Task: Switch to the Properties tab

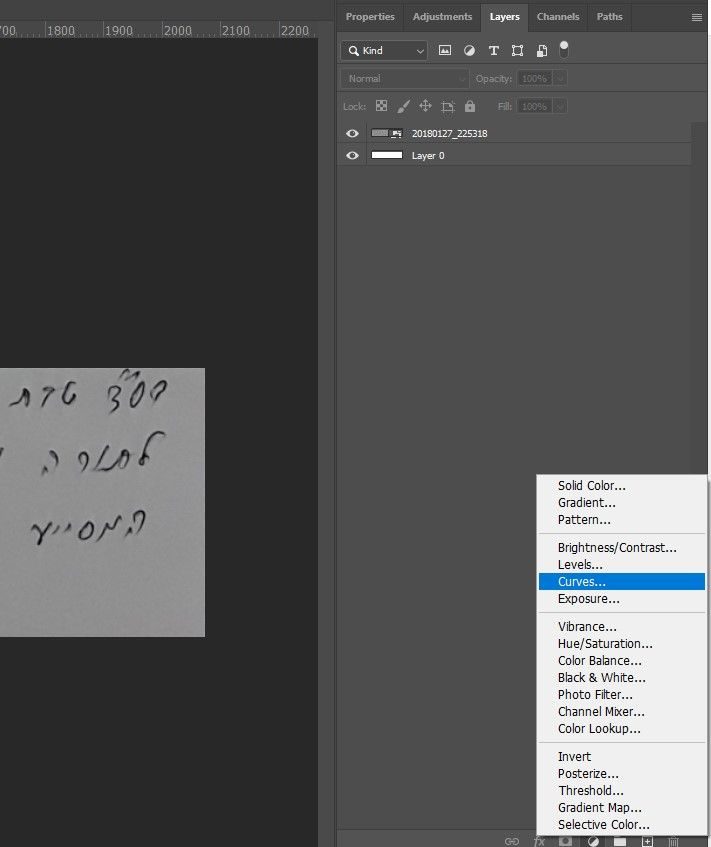Action: coord(370,17)
